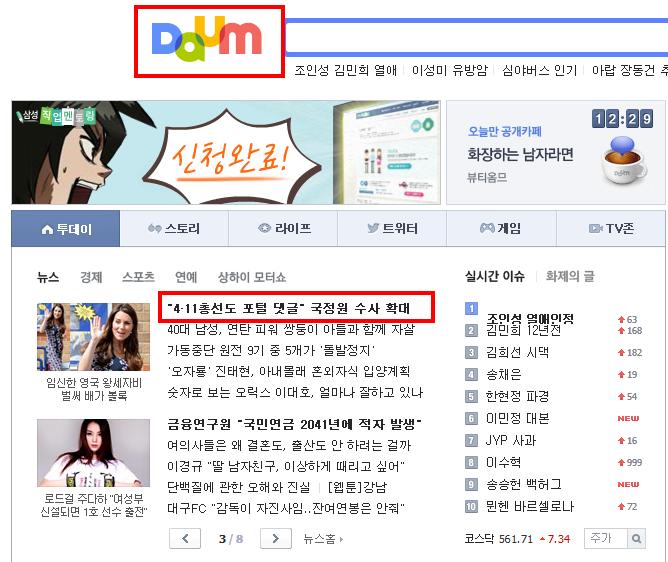Open the 뉴스홈 link
Image resolution: width=668 pixels, height=562 pixels.
click(x=323, y=539)
